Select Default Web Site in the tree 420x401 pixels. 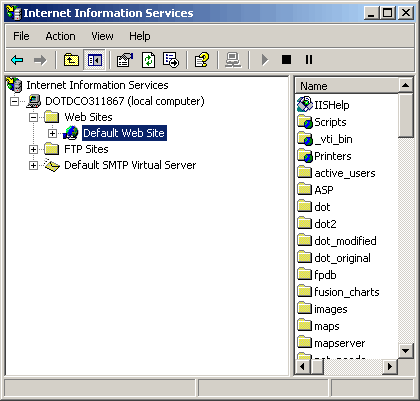click(x=124, y=133)
